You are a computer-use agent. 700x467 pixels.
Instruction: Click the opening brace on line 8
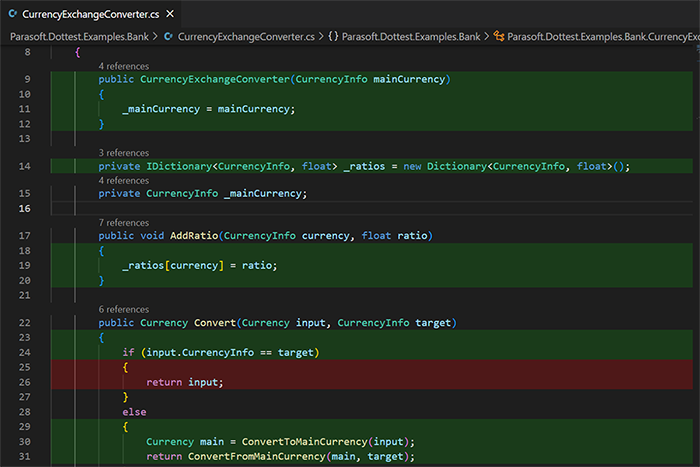[x=78, y=52]
